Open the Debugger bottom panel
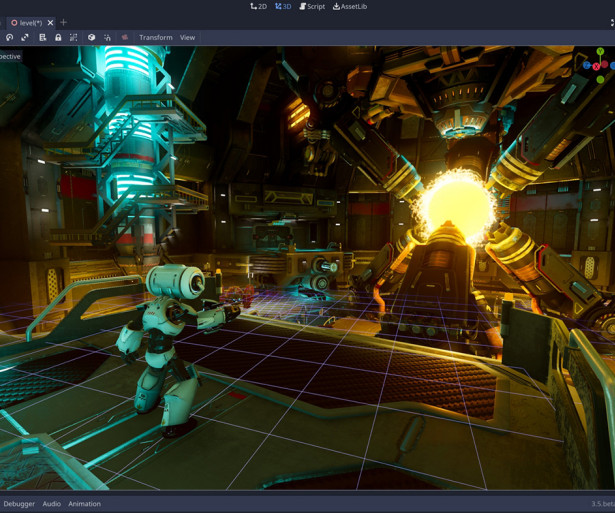 (19, 504)
